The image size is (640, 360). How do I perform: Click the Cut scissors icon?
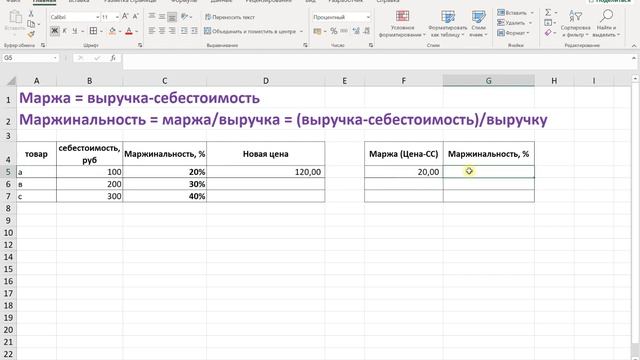click(x=31, y=14)
